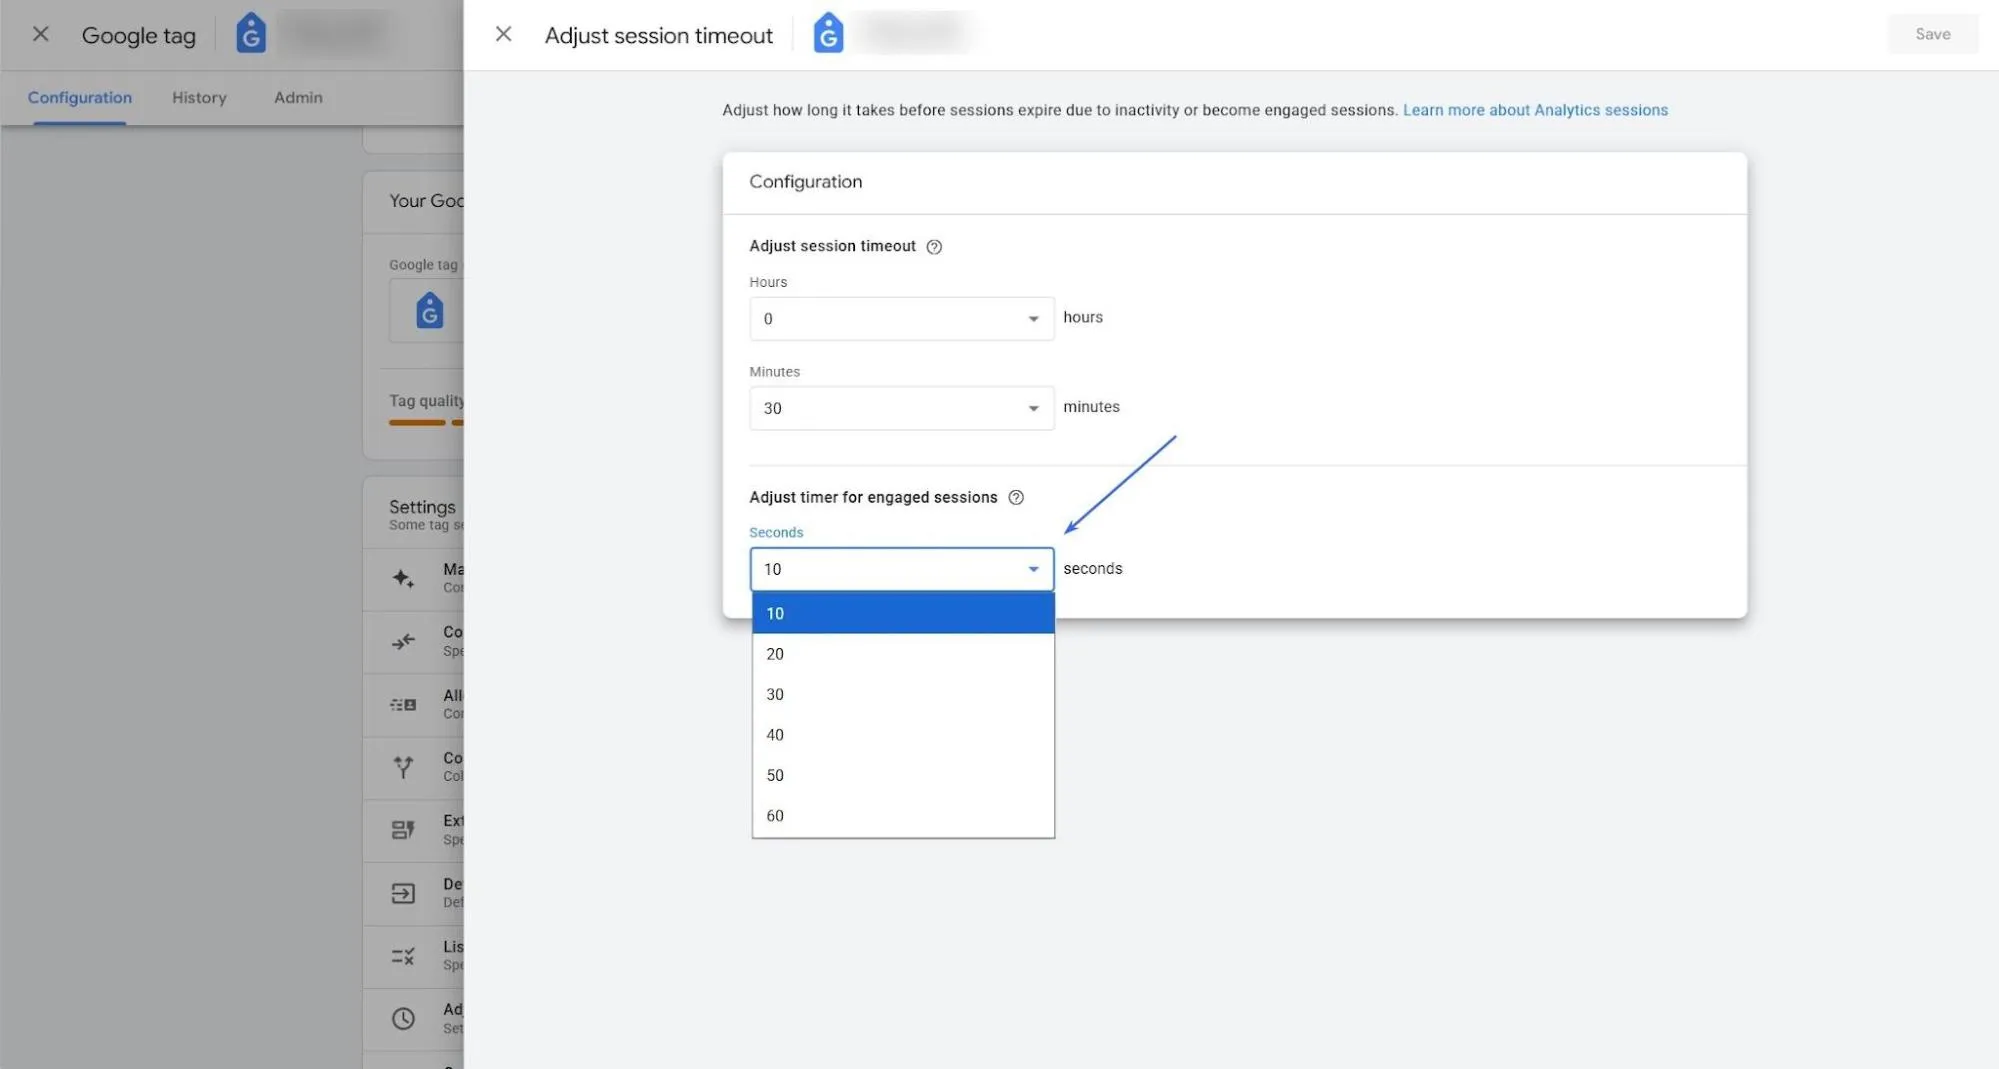Click the clock icon in Settings list

(403, 1018)
